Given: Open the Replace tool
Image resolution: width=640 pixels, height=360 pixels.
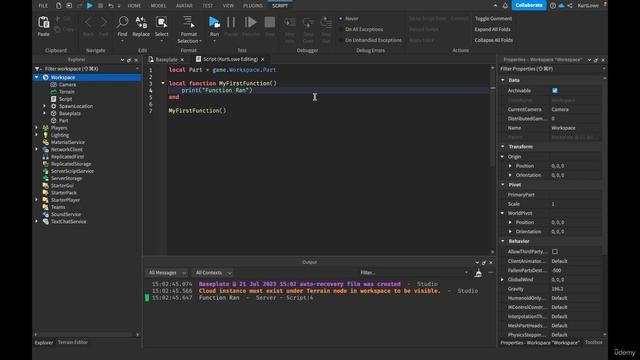Looking at the screenshot, I should pyautogui.click(x=141, y=23).
